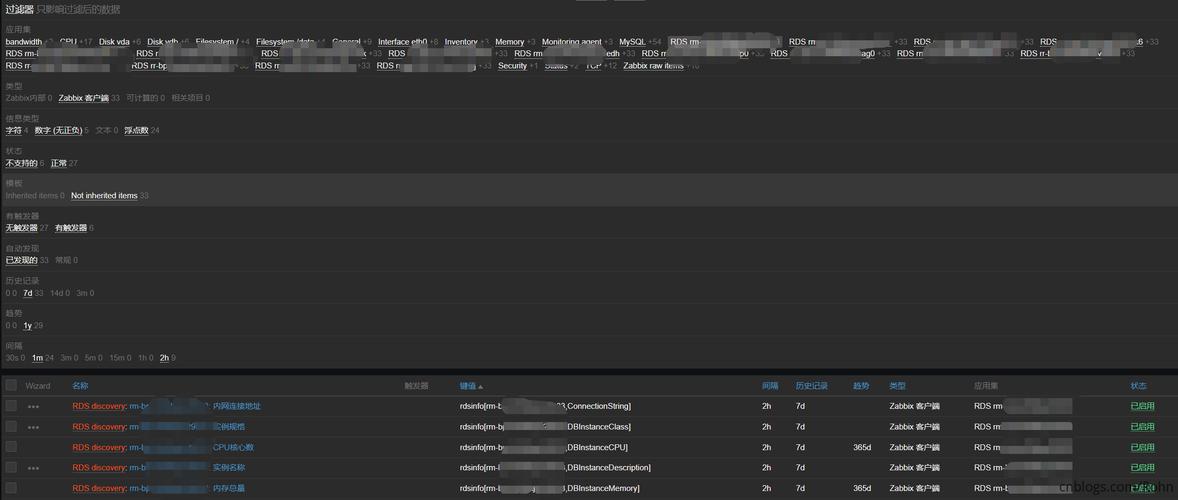Sort table by 键值 column

coord(471,386)
